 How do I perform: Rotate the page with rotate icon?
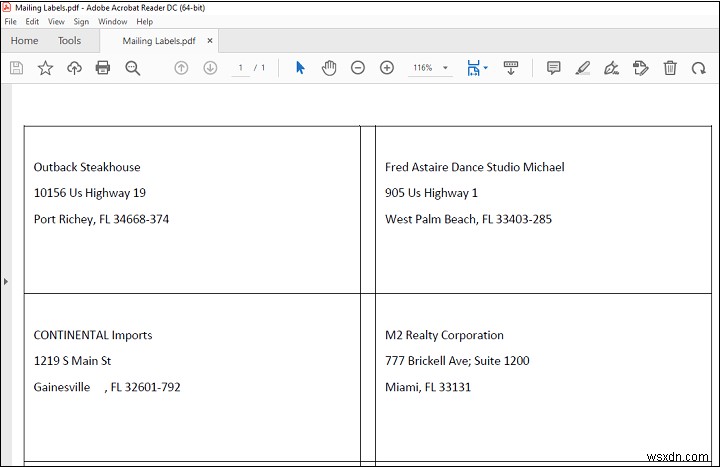click(x=699, y=68)
